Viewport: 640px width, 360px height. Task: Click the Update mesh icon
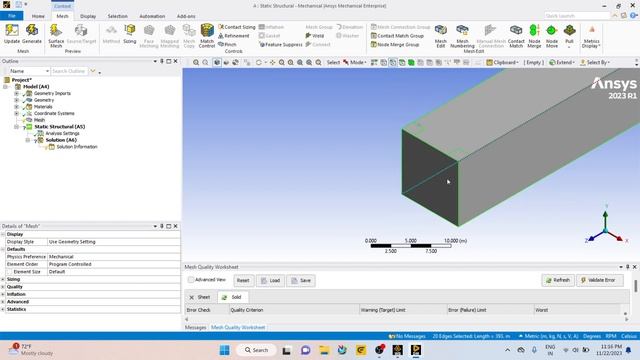click(12, 33)
